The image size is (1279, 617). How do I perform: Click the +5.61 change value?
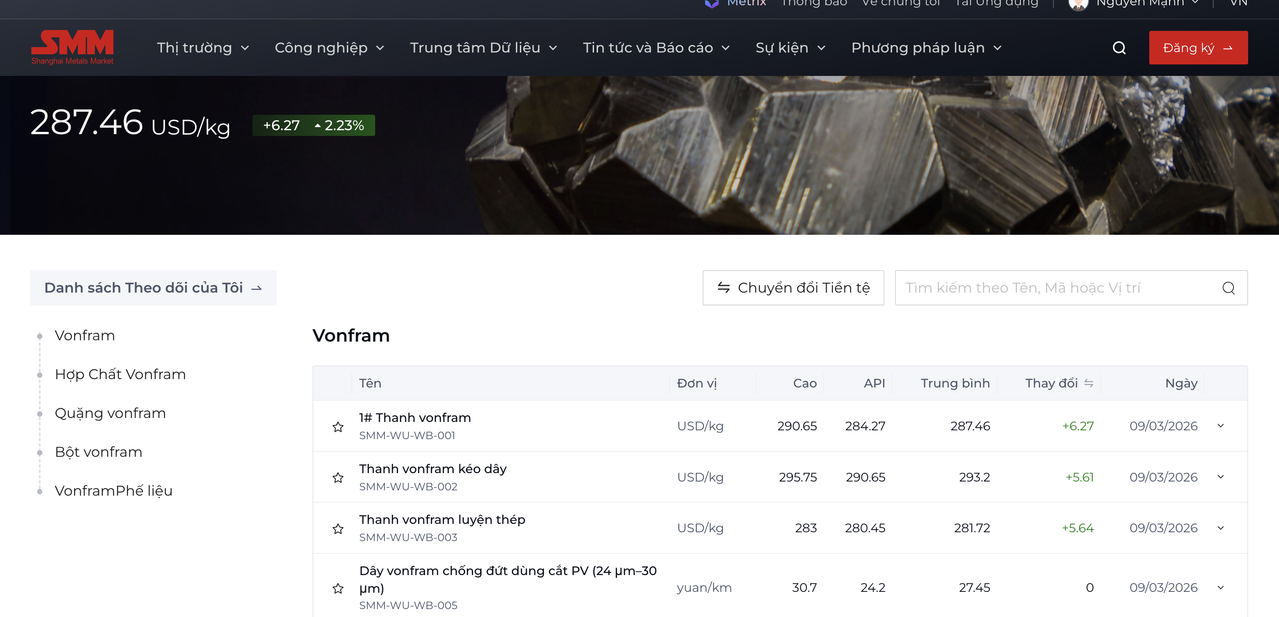pos(1079,478)
